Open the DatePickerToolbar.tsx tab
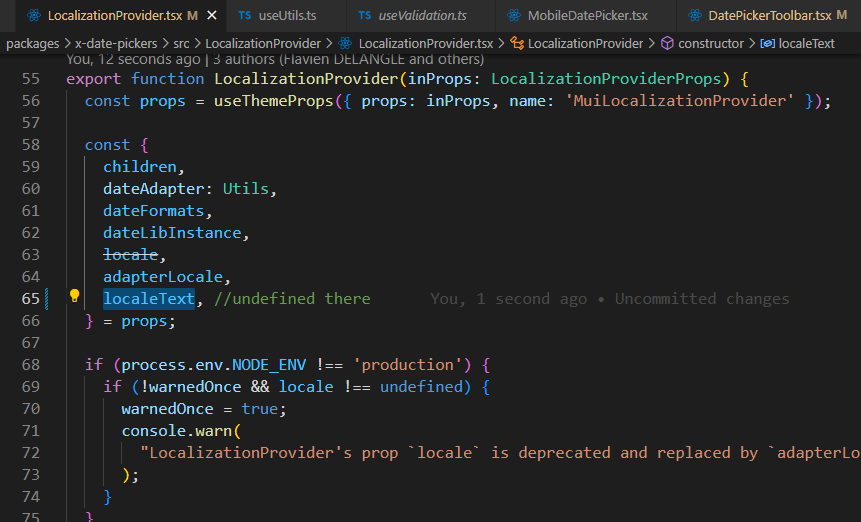 point(769,15)
